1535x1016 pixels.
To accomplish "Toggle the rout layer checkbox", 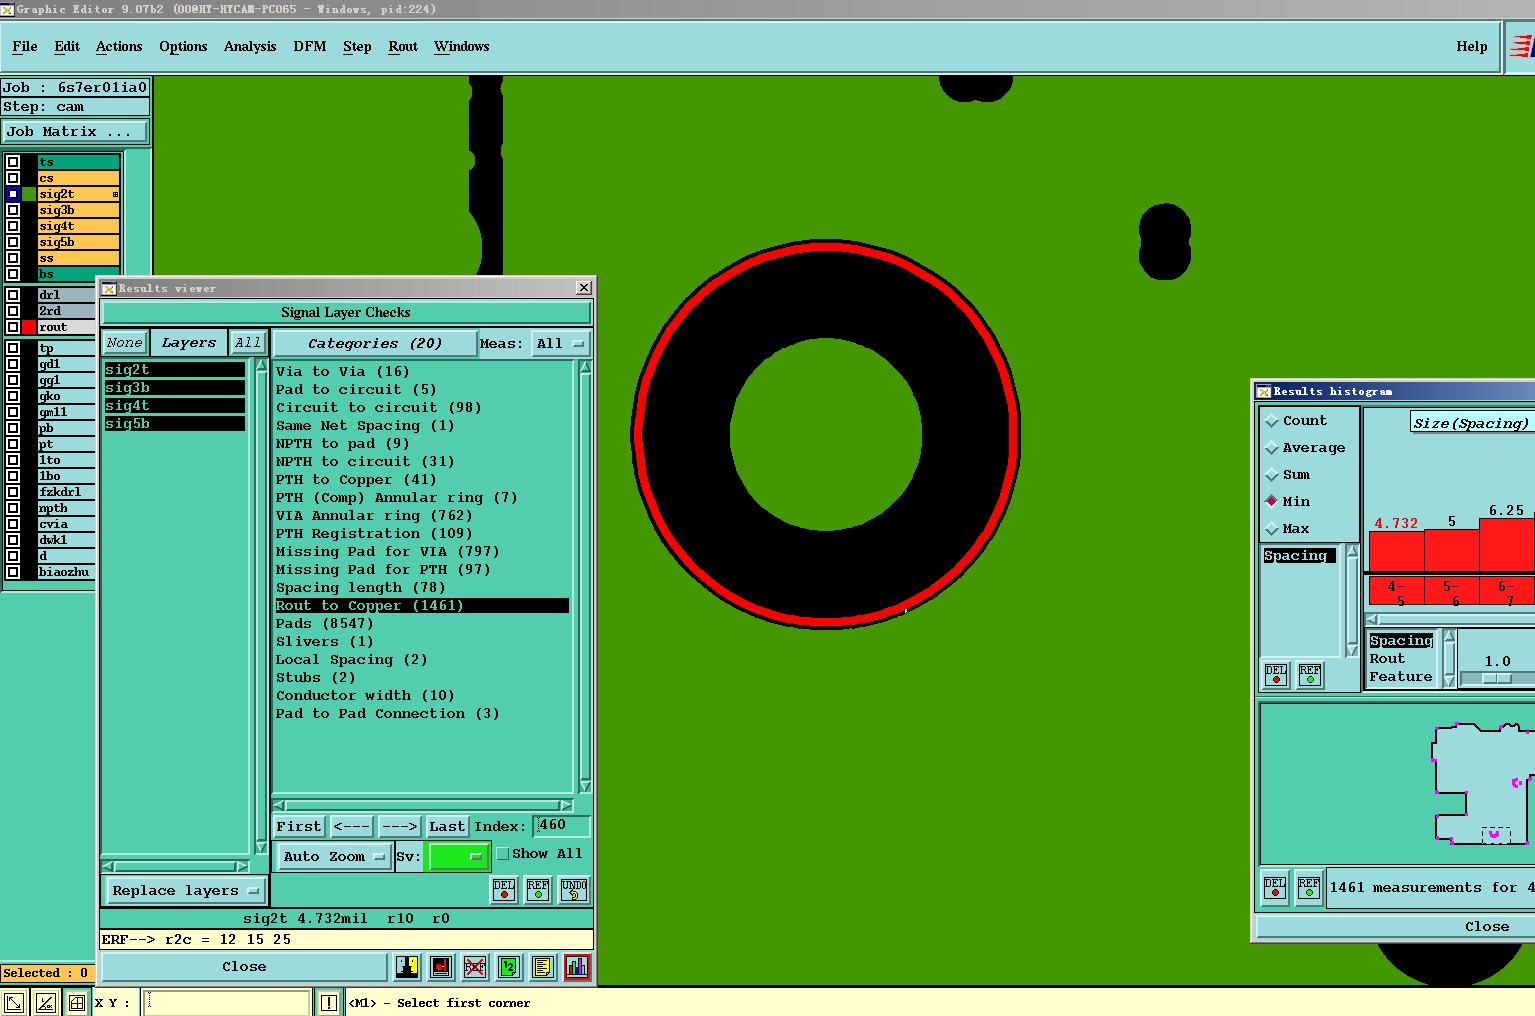I will [x=13, y=327].
